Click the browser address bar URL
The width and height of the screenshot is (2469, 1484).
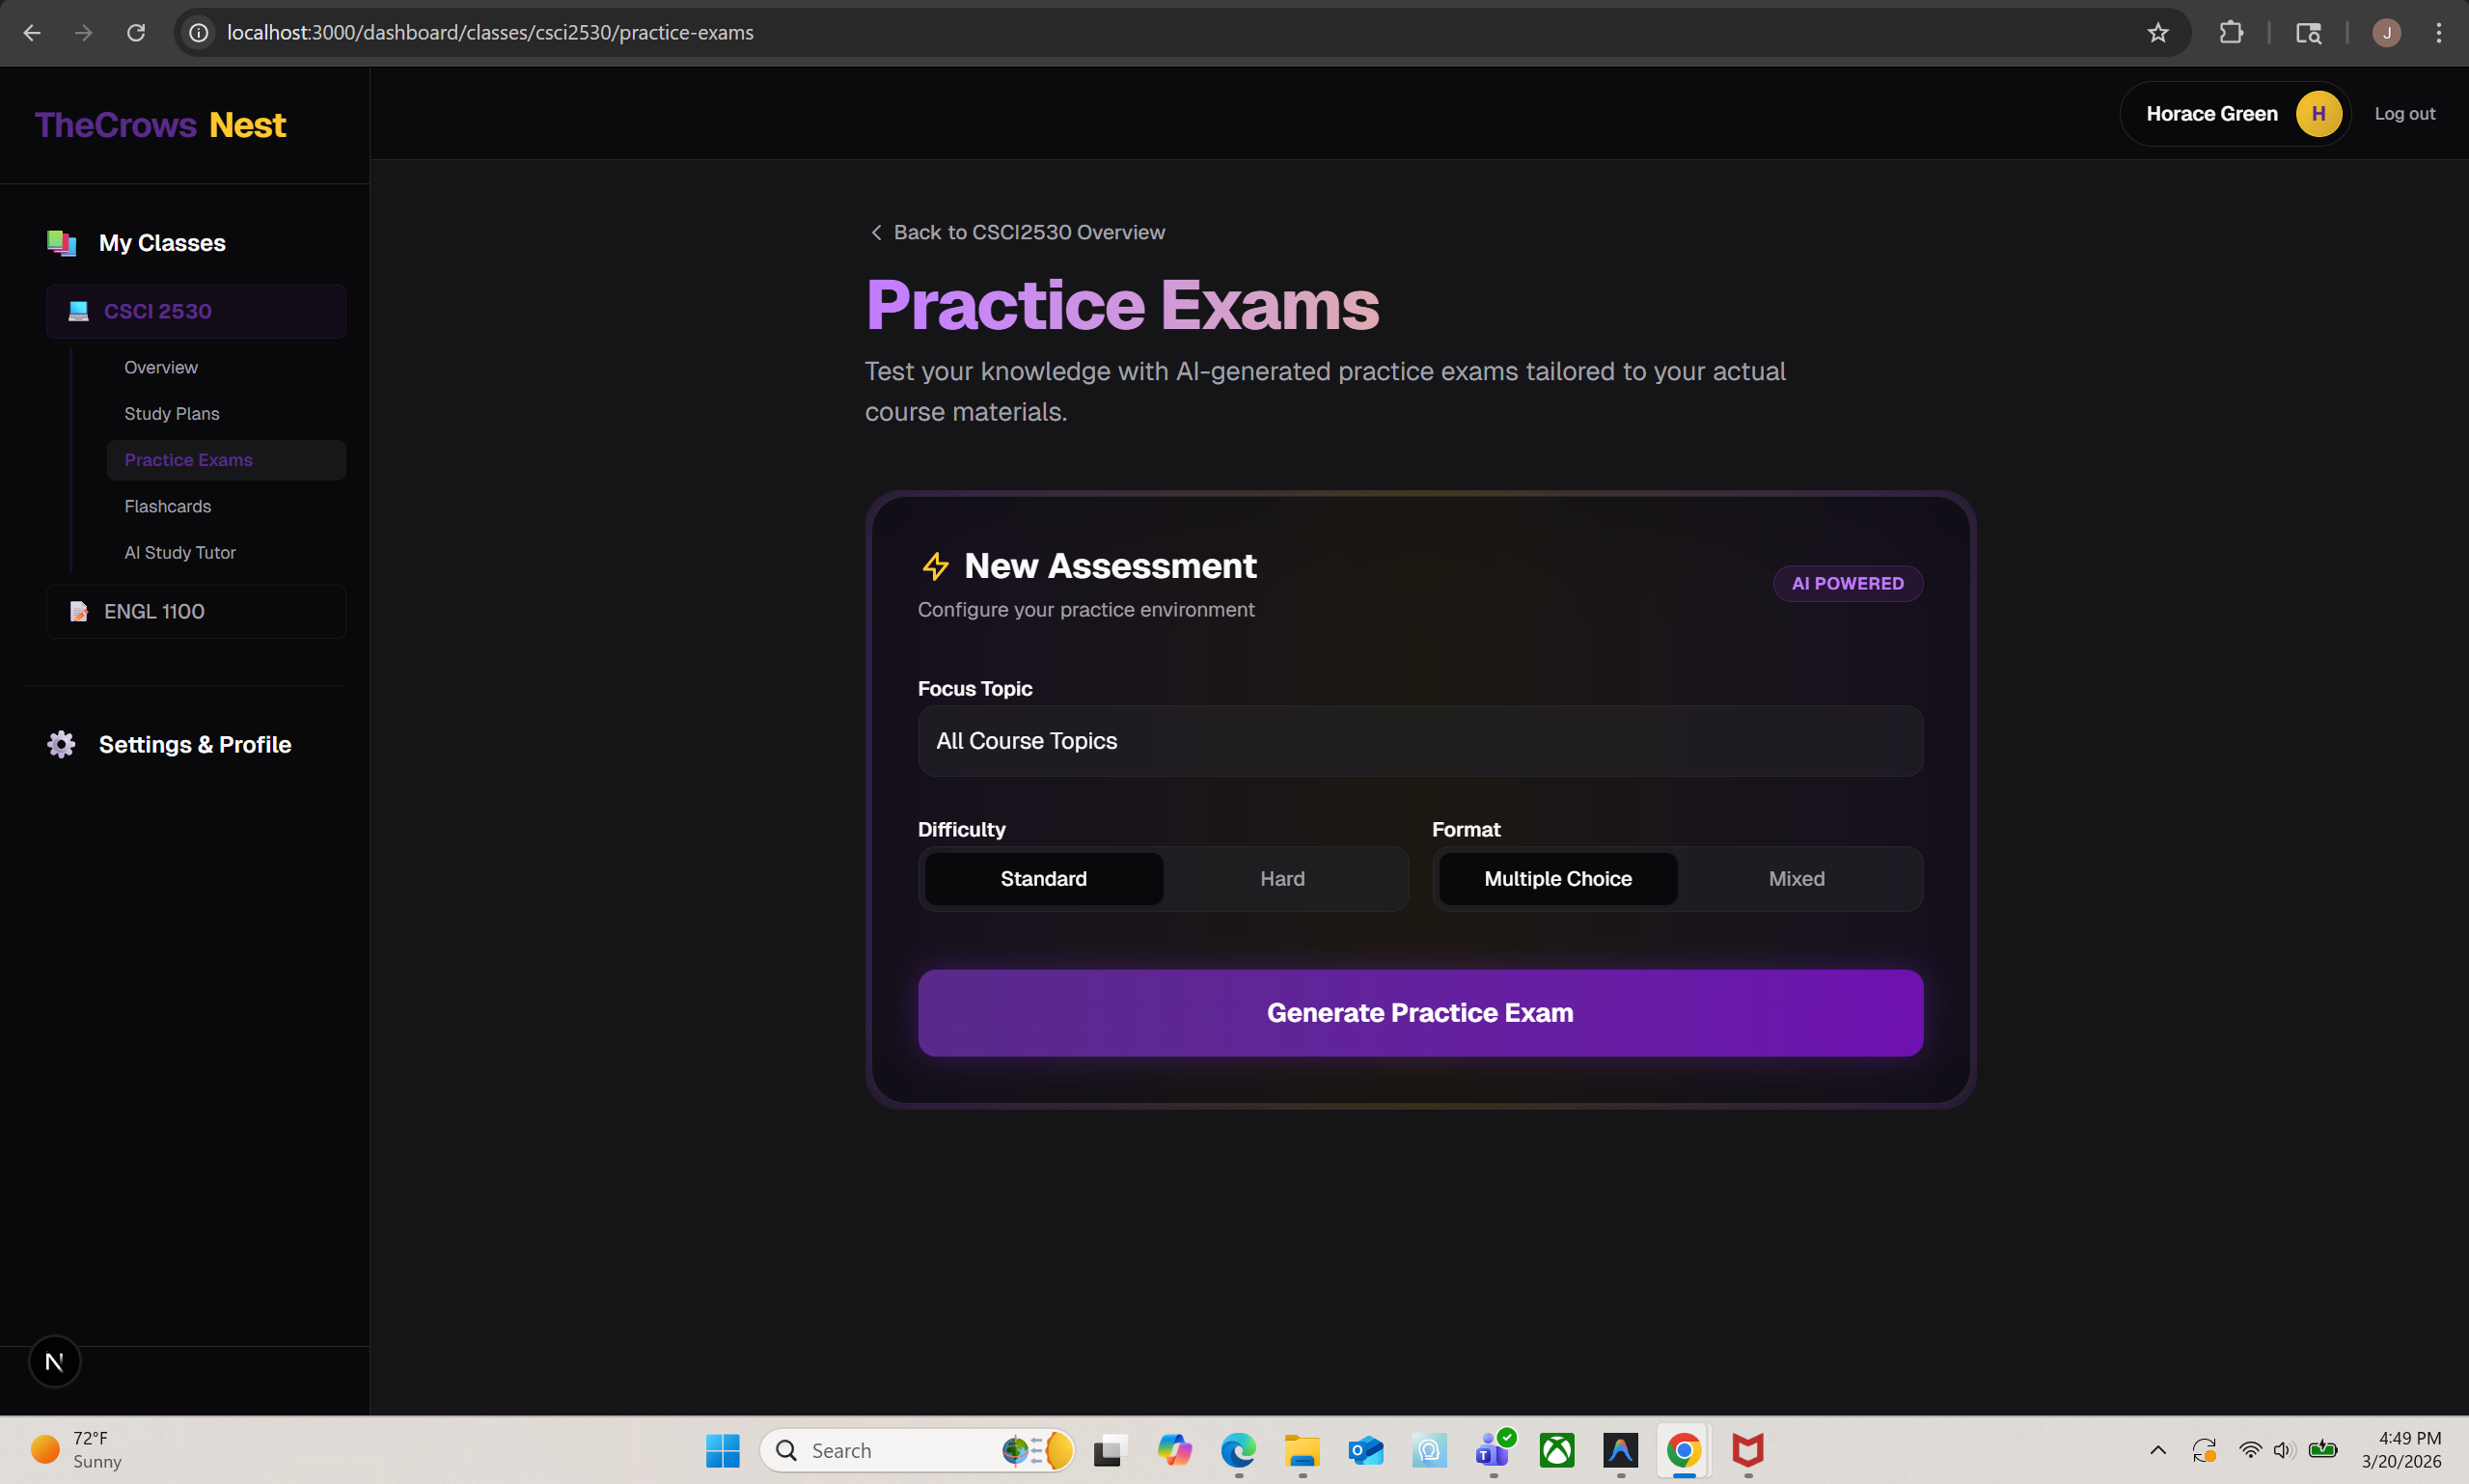[490, 33]
